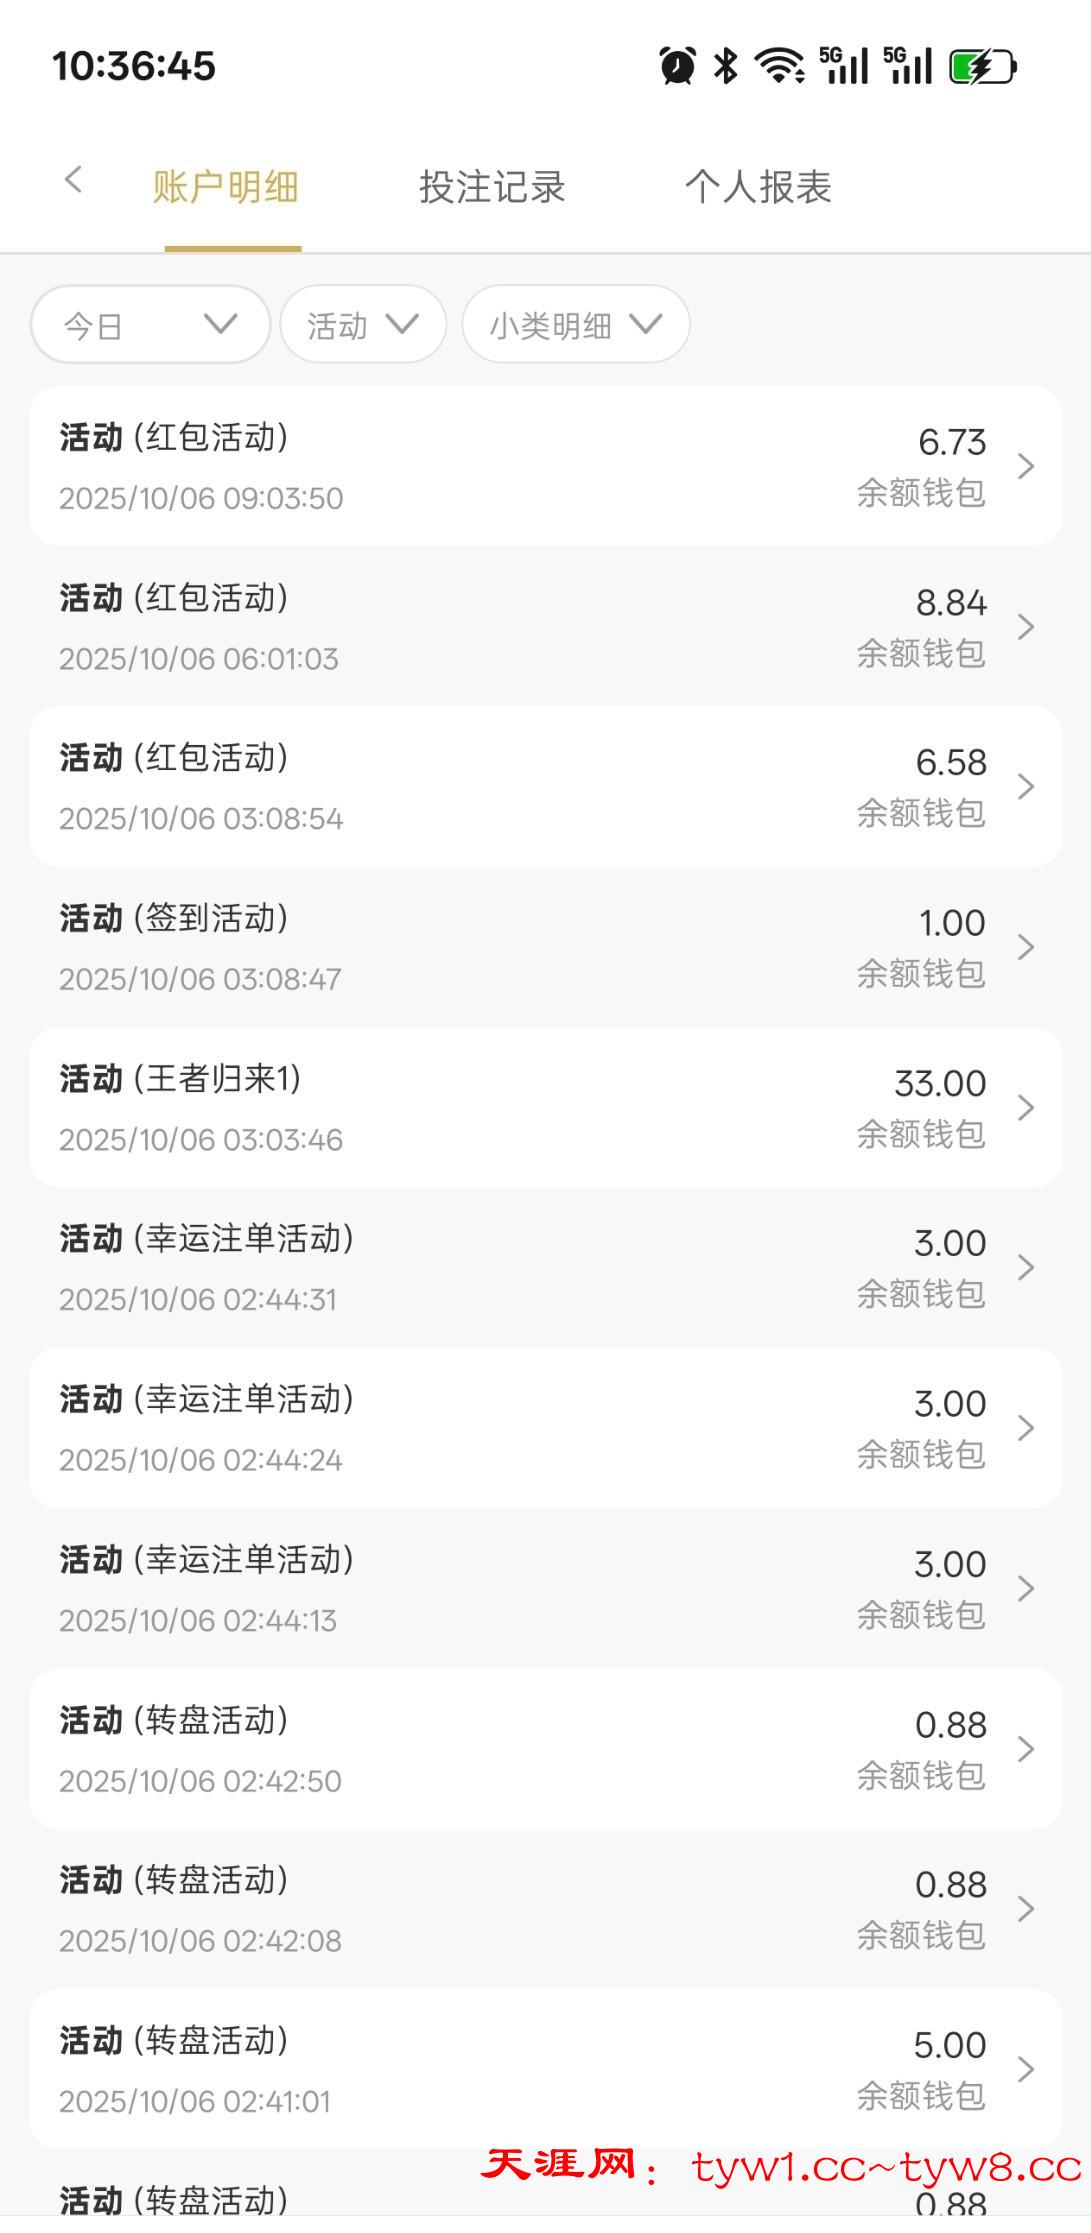The height and width of the screenshot is (2233, 1091).
Task: Open arrow for 6.73 红包活动 entry
Action: click(x=1025, y=466)
